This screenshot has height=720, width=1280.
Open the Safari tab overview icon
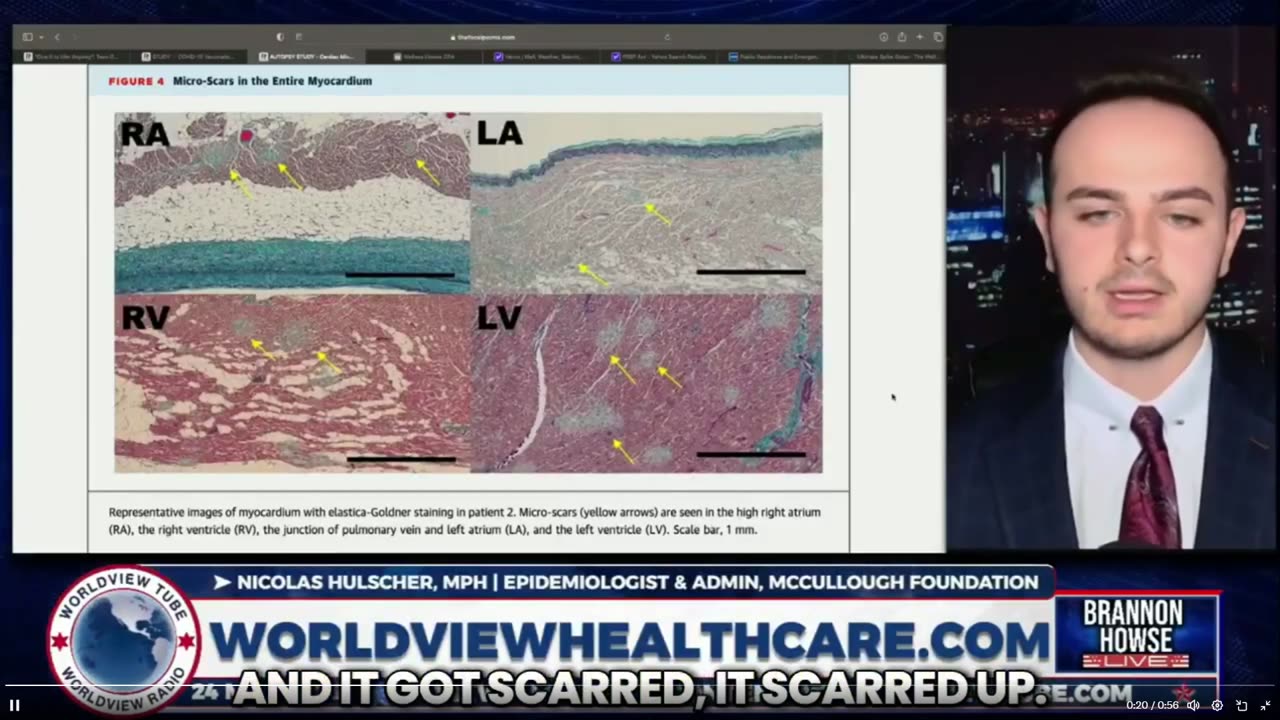pyautogui.click(x=937, y=37)
